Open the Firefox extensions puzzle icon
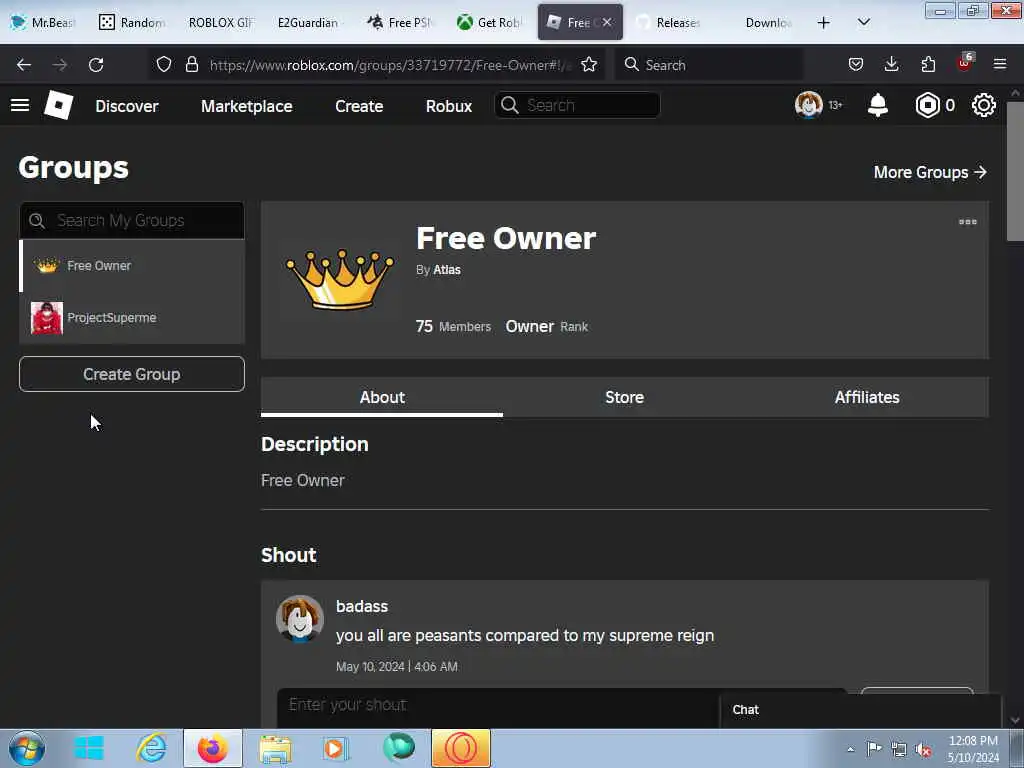 (x=928, y=64)
